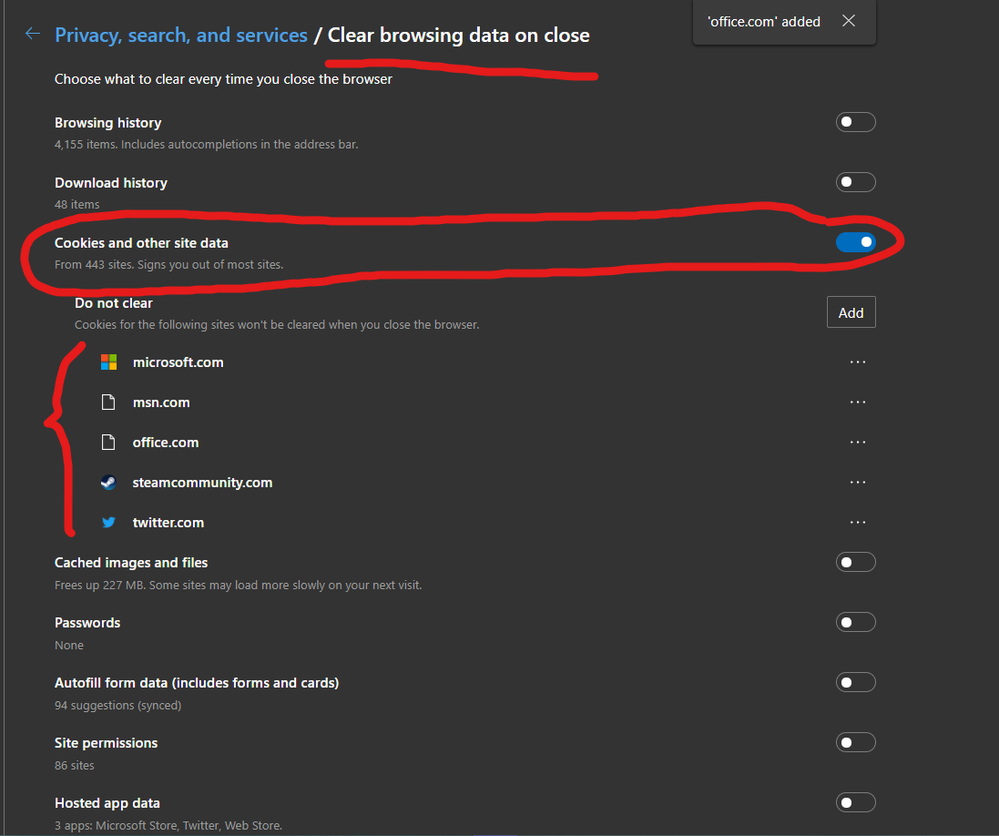The width and height of the screenshot is (999, 836).
Task: Click 'Choose what to clear every time' description
Action: click(223, 79)
